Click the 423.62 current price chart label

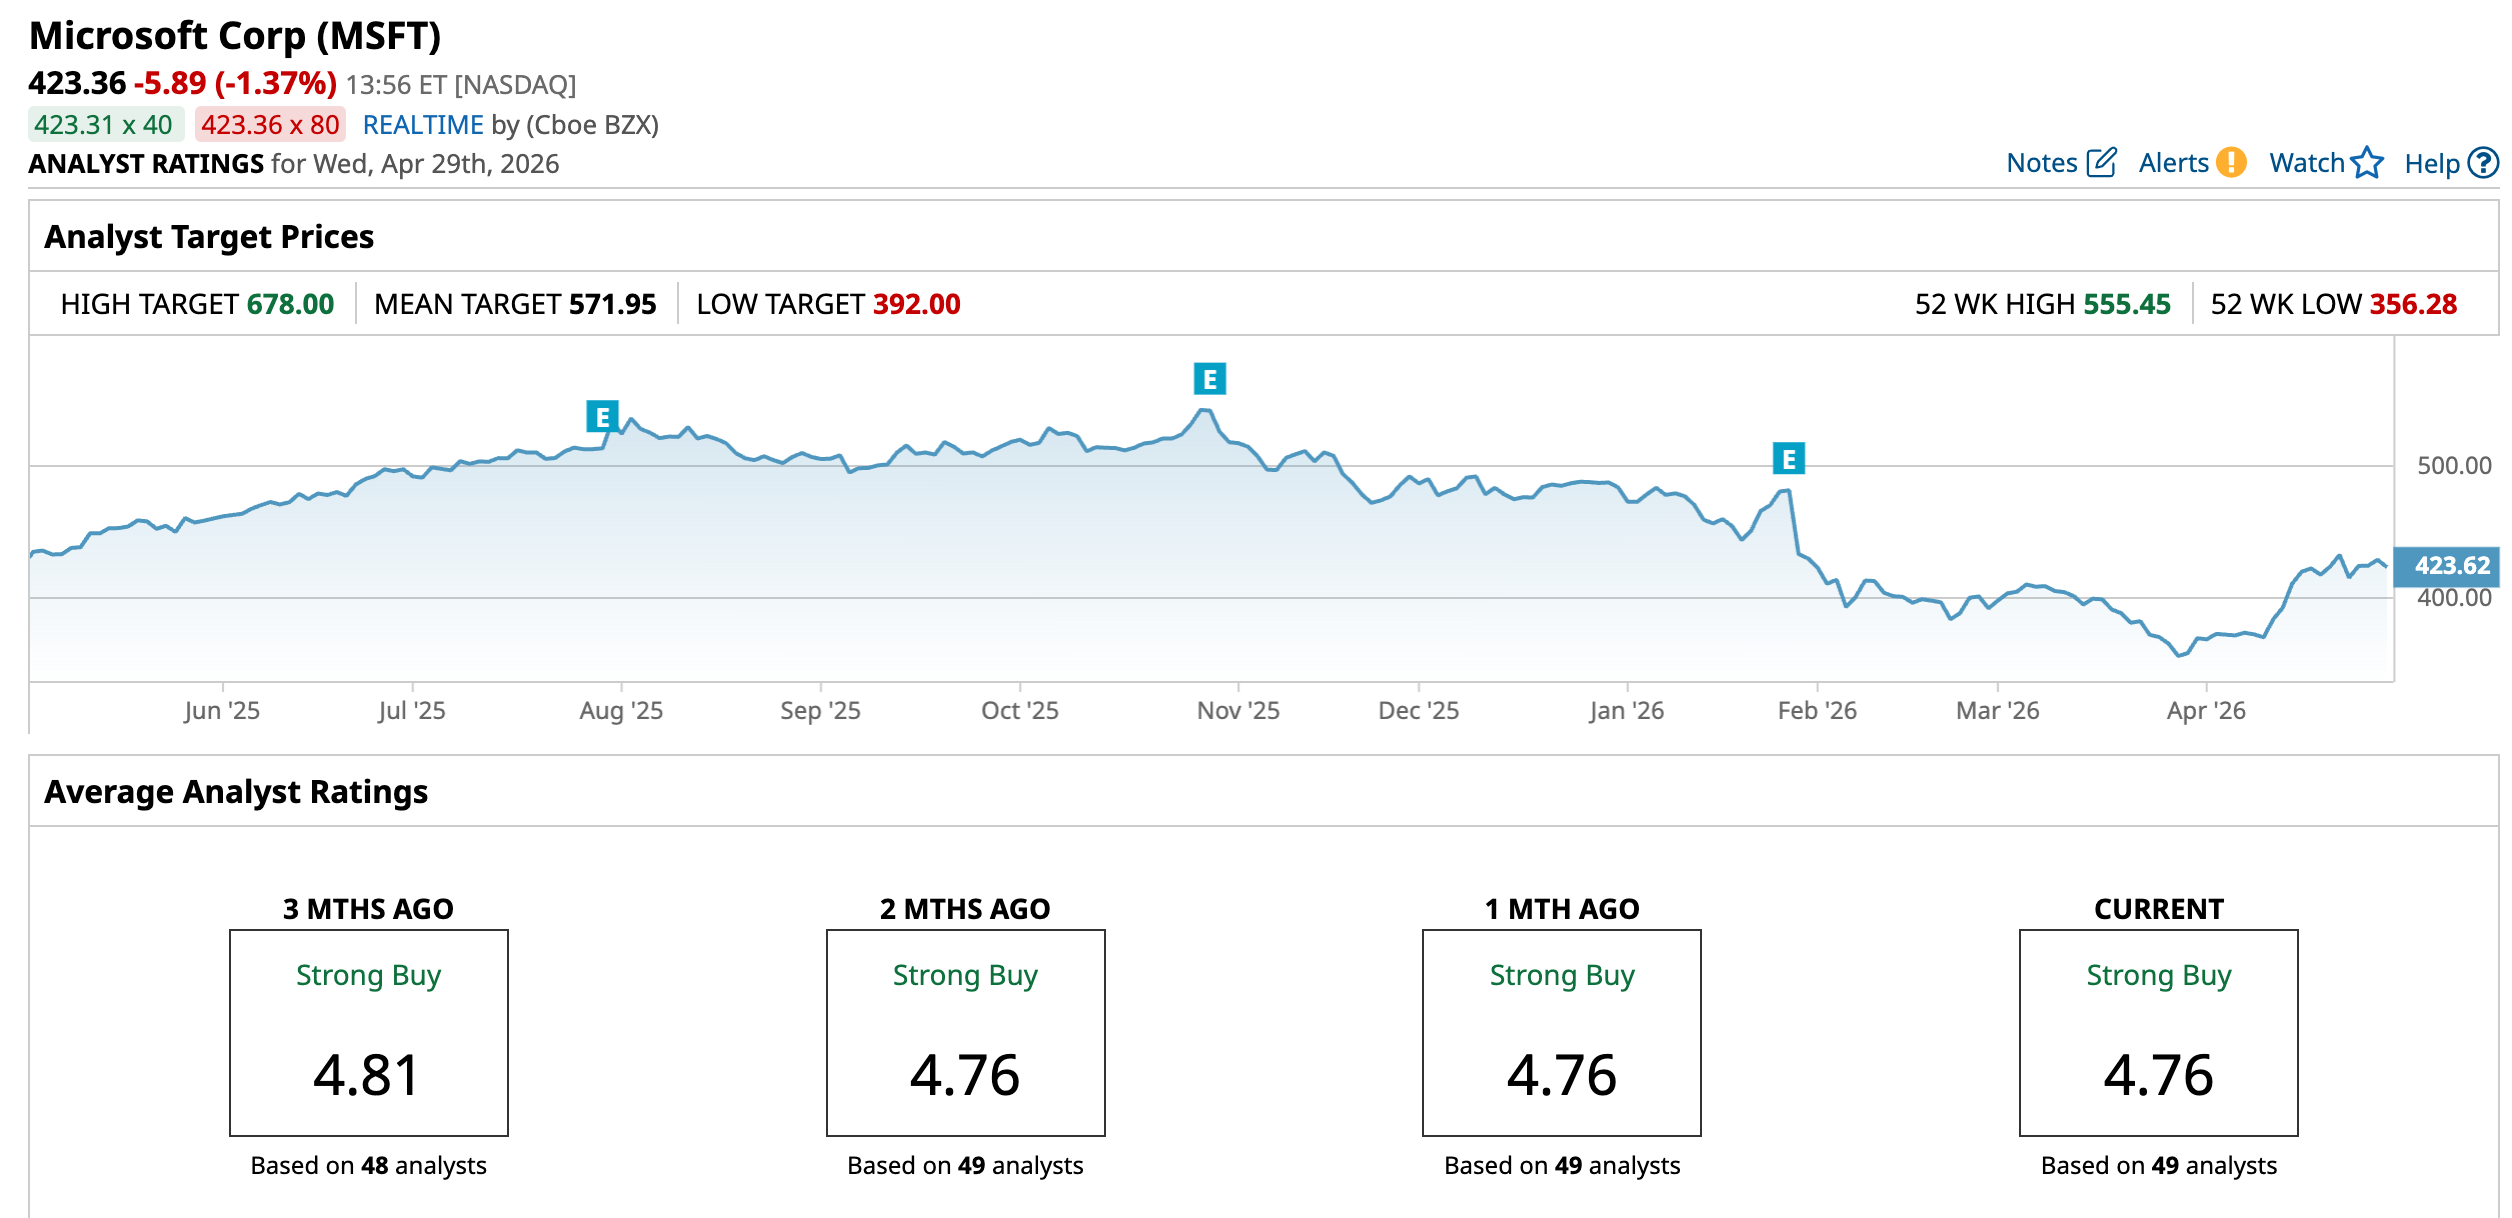2450,566
